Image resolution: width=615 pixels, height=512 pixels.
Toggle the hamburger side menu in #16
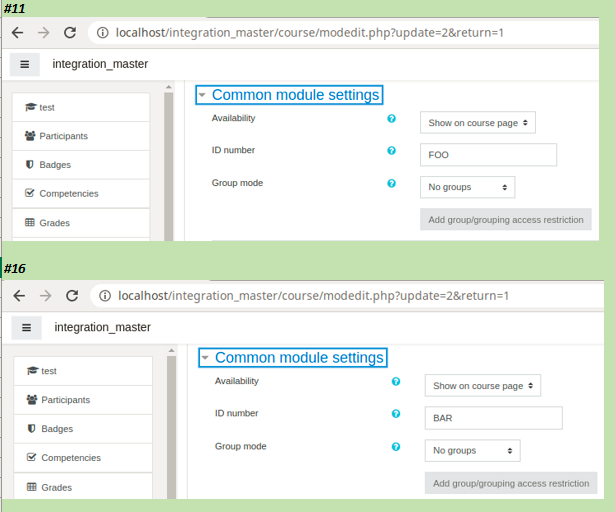tap(26, 328)
